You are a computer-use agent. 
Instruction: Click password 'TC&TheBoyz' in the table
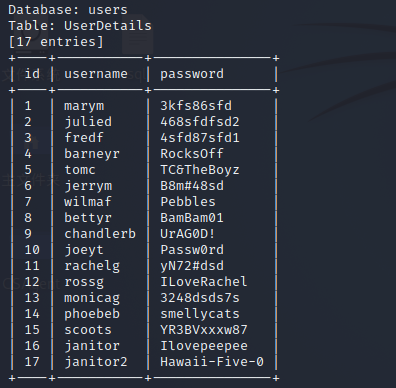(200, 170)
